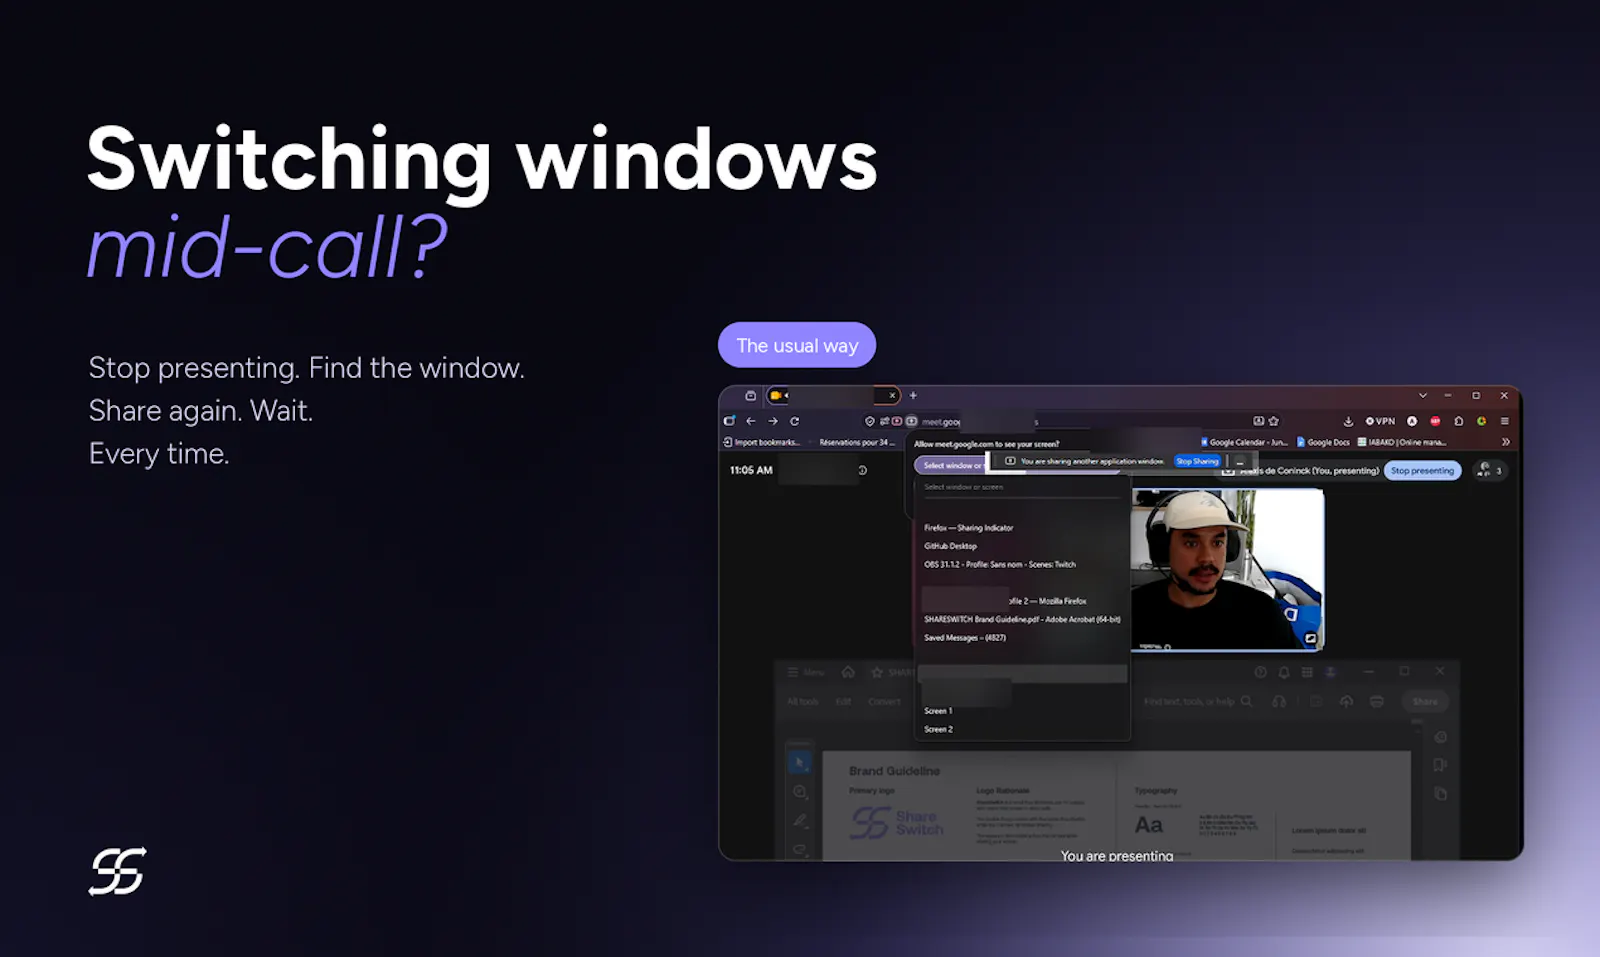Open the Import bookmarks link
Screen dimensions: 1600x957
coord(761,442)
